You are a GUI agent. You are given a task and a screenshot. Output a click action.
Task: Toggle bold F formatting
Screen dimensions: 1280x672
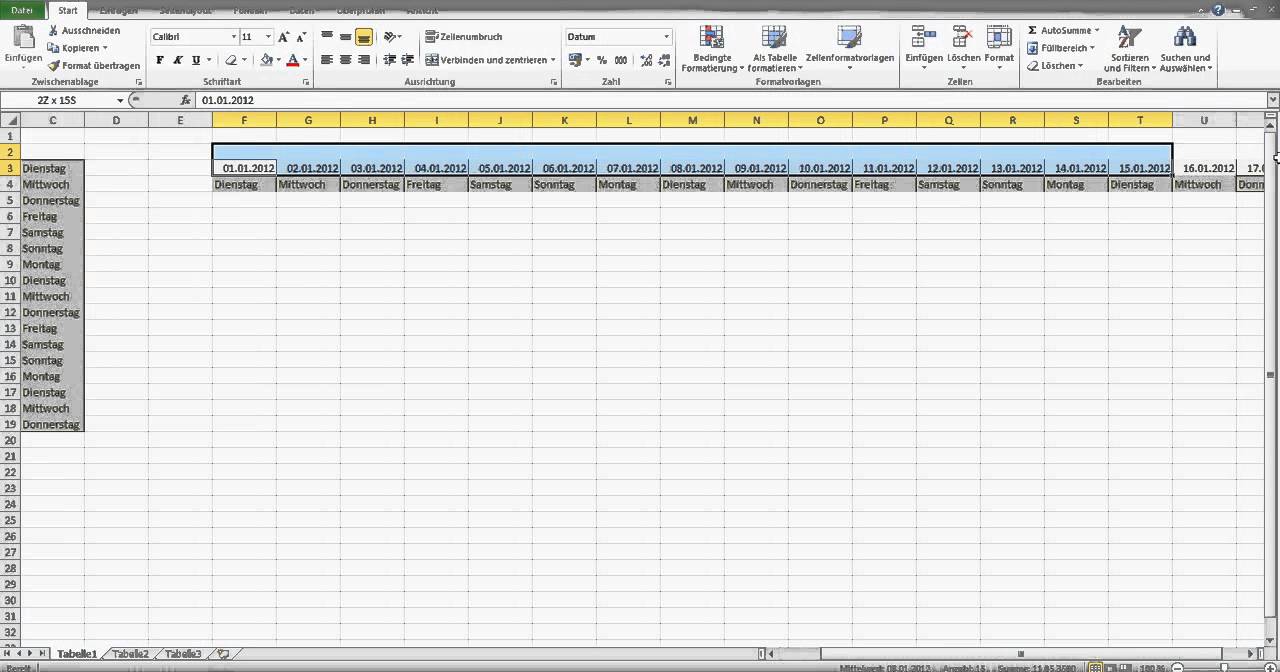pos(159,60)
